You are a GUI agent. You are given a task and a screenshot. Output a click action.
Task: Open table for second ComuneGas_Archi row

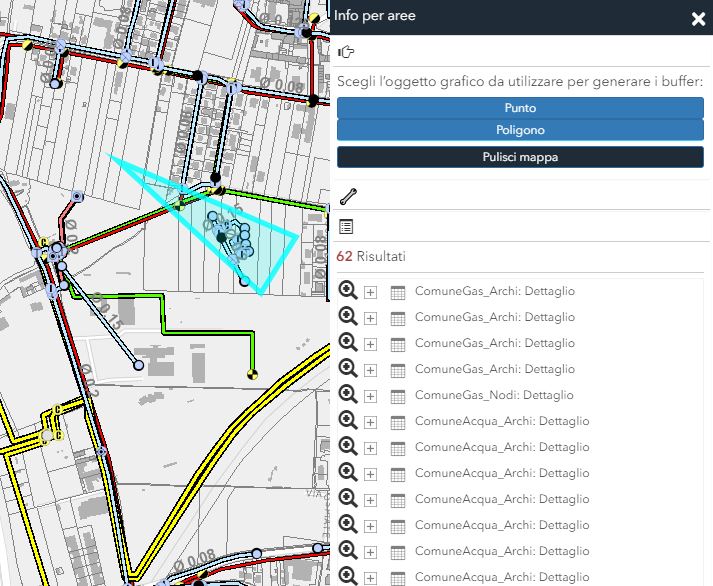(398, 318)
